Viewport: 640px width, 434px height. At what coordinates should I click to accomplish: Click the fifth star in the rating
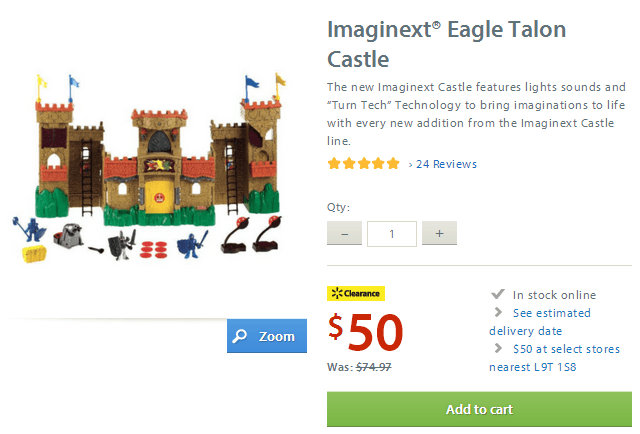pos(394,164)
